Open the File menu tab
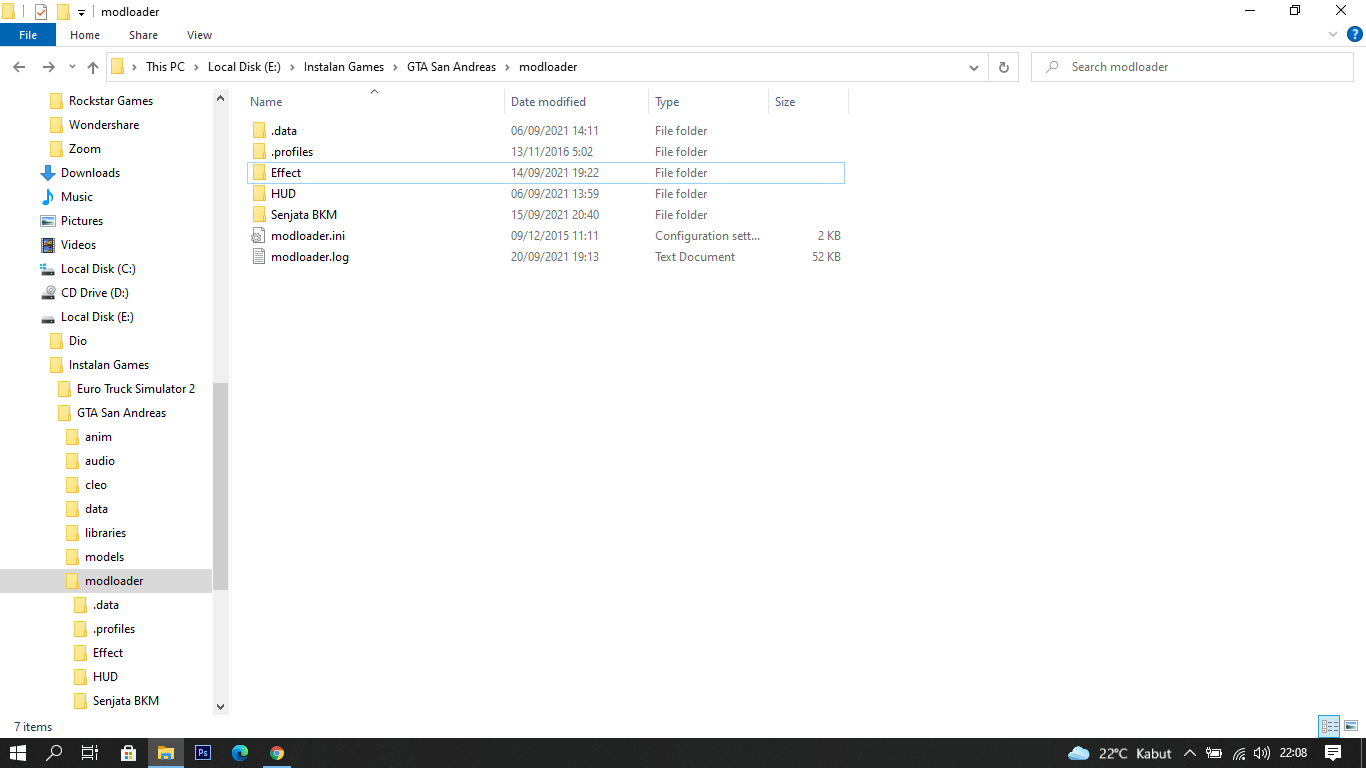 pyautogui.click(x=28, y=35)
